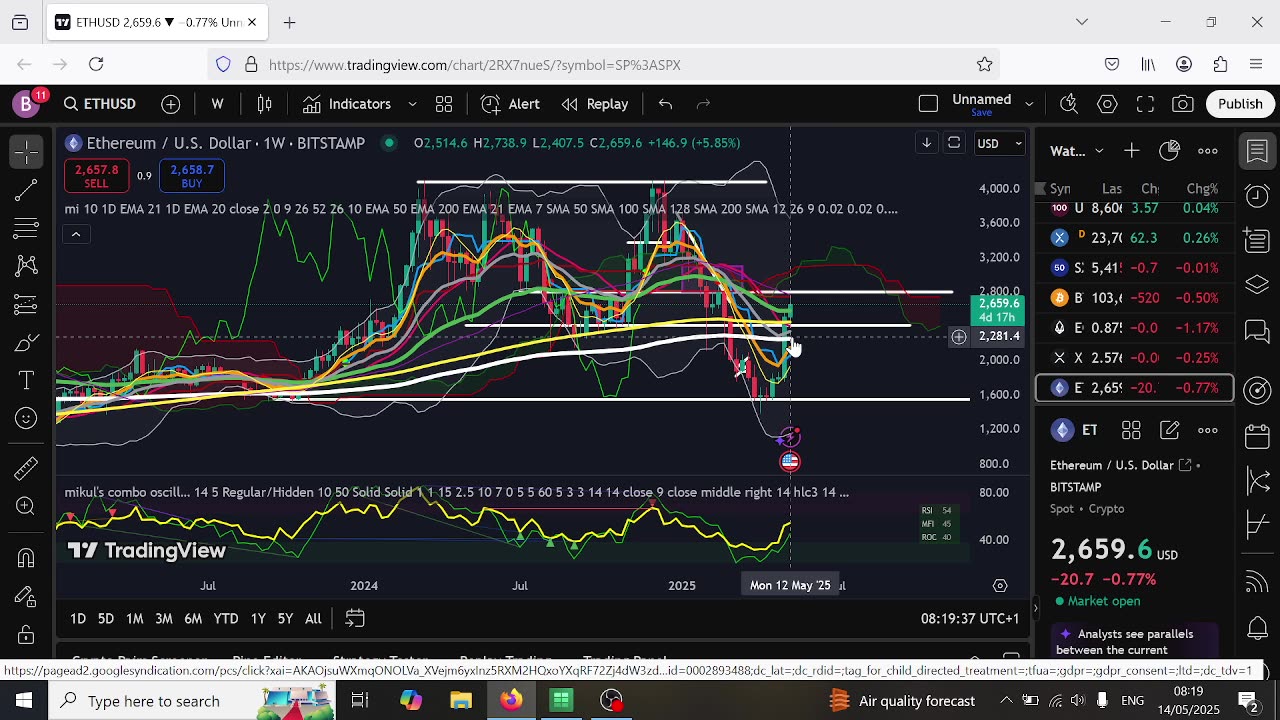Click the 2,657.8 SELL button
This screenshot has height=720, width=1280.
[96, 177]
